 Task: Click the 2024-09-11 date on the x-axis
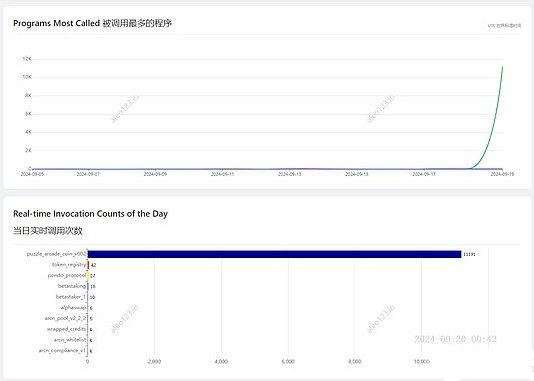(x=222, y=174)
